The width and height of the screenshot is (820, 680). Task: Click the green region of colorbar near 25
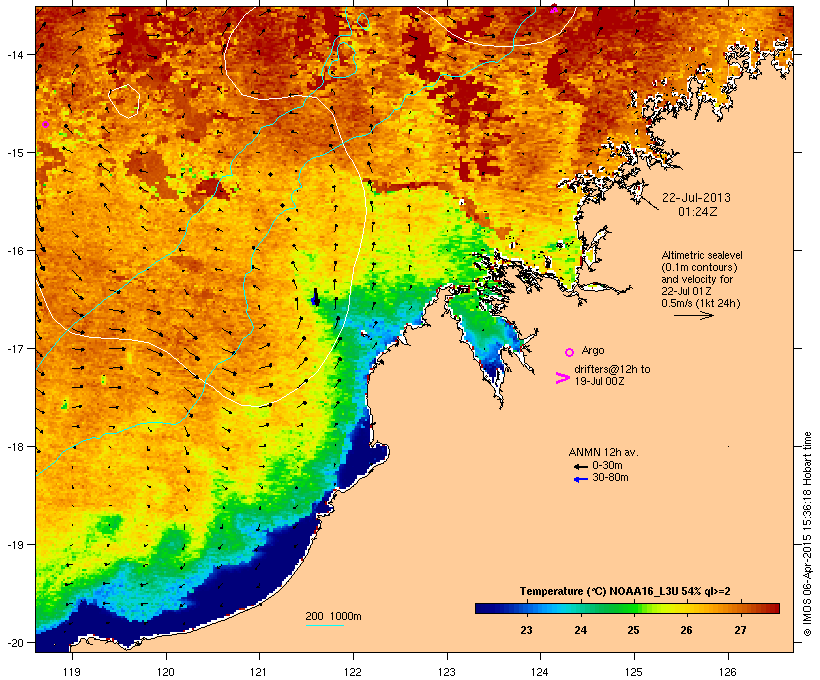click(x=630, y=608)
